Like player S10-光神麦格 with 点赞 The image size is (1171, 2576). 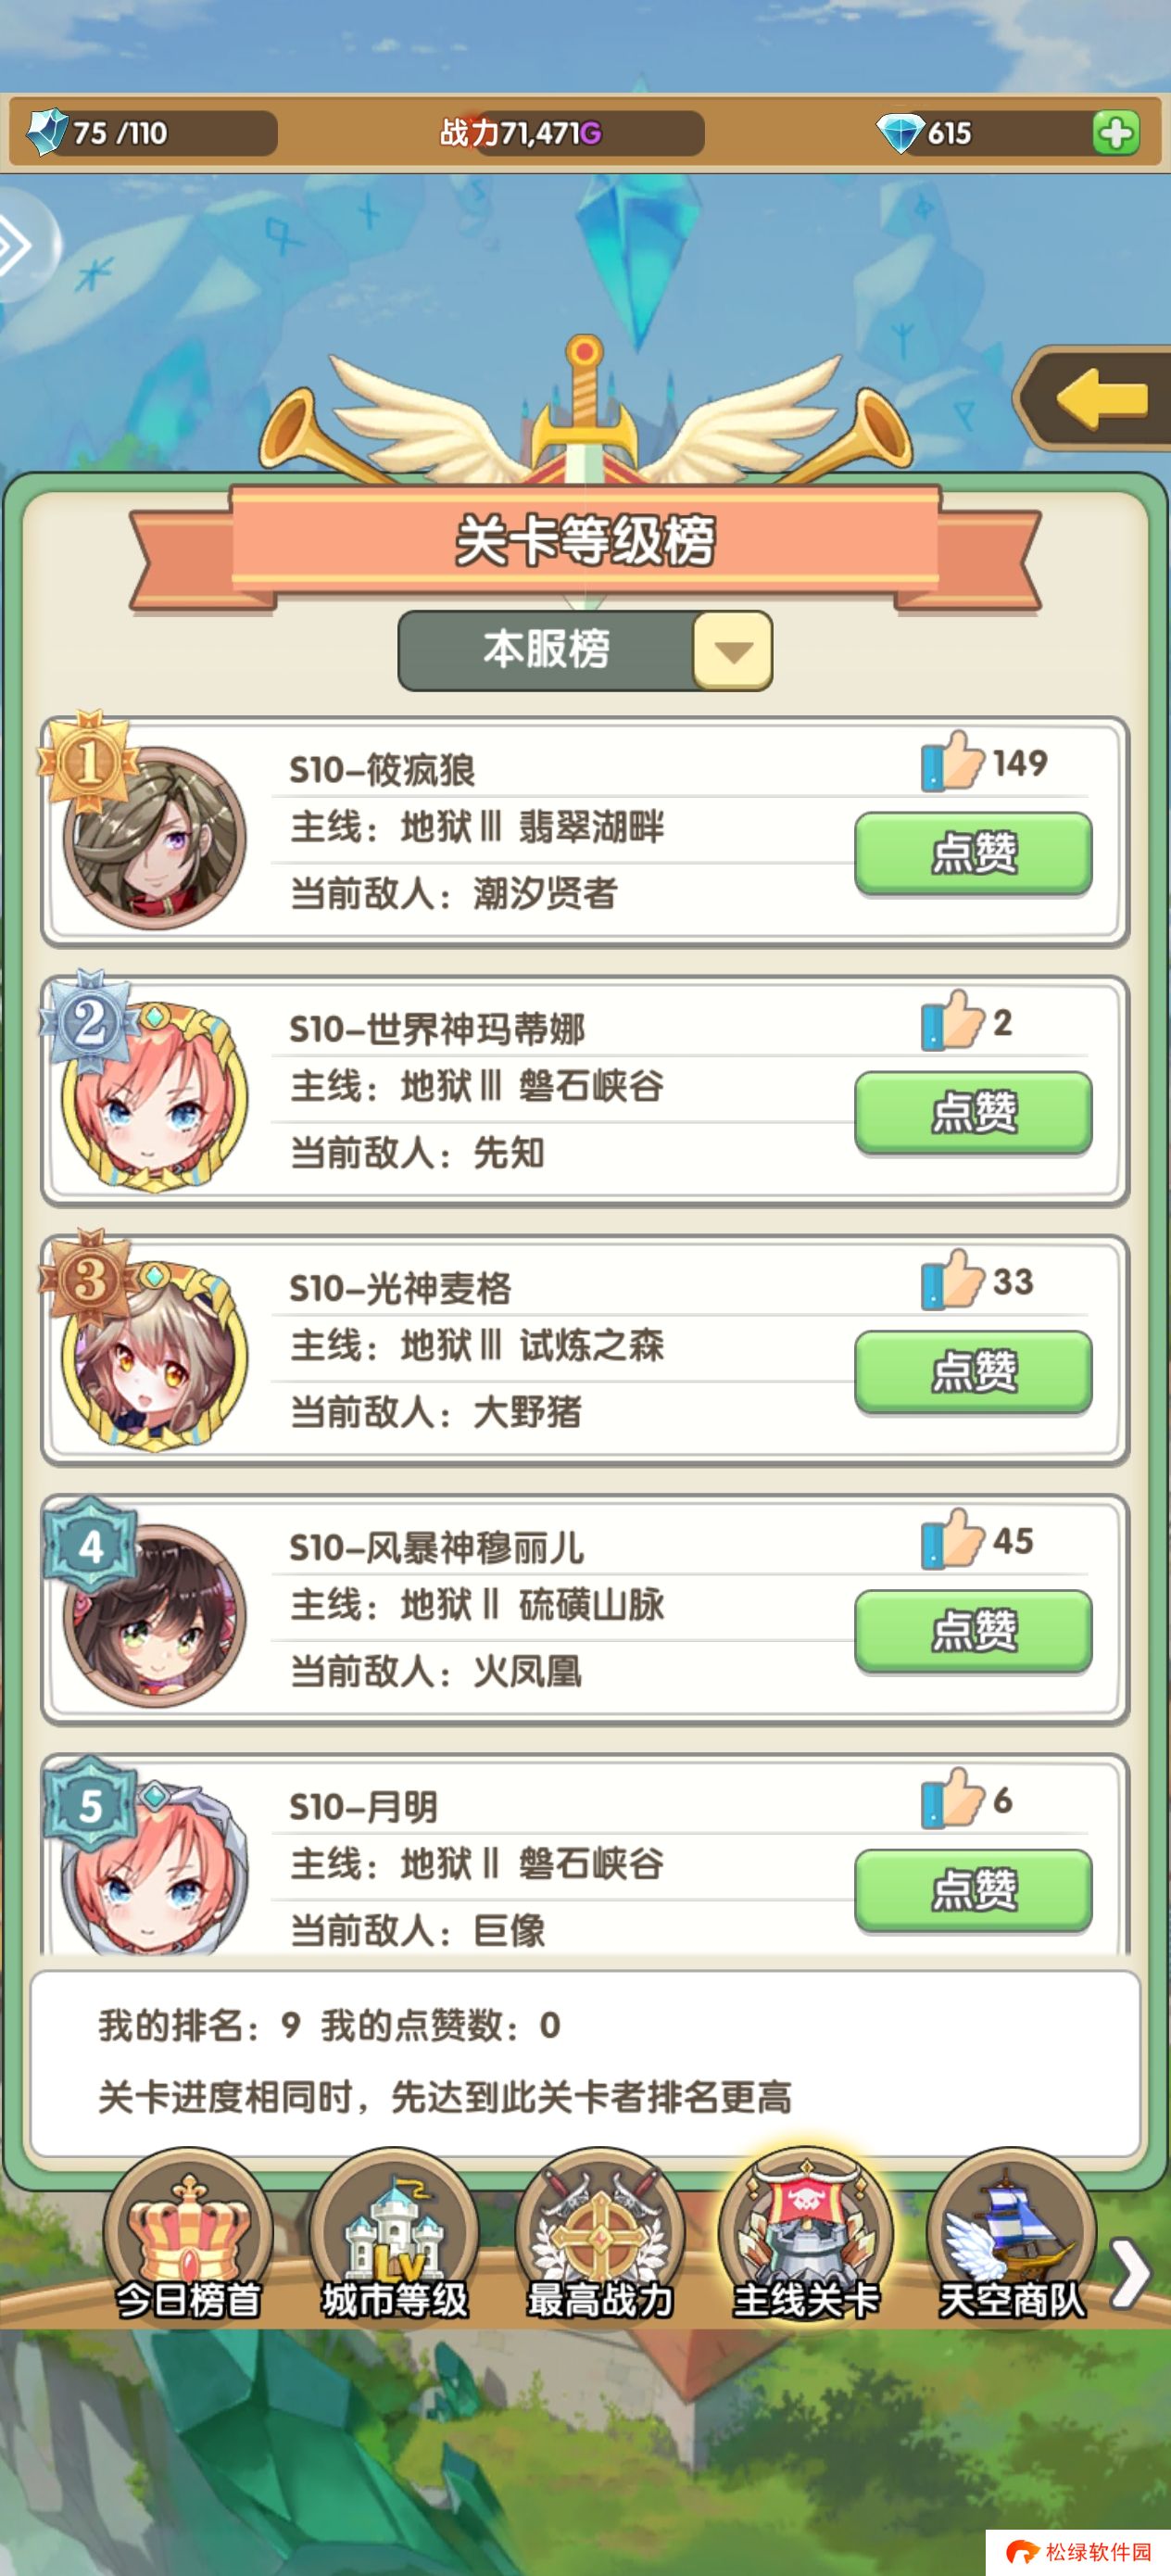tap(973, 1371)
